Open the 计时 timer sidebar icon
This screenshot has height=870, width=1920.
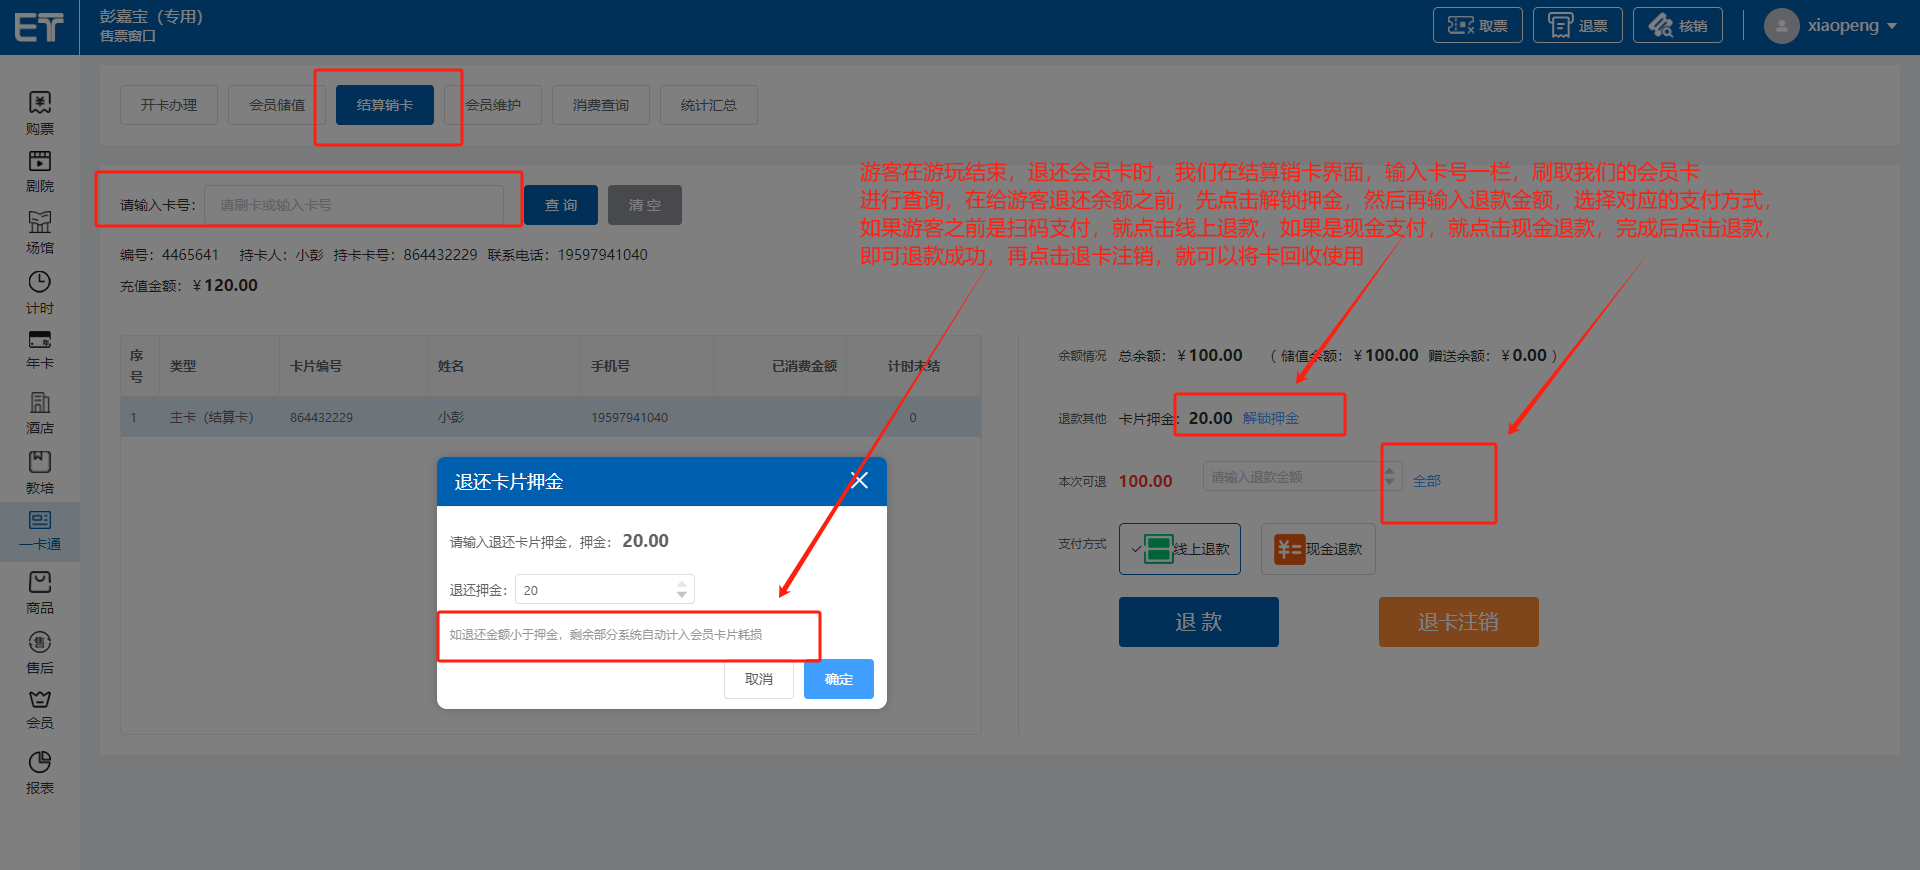click(40, 292)
